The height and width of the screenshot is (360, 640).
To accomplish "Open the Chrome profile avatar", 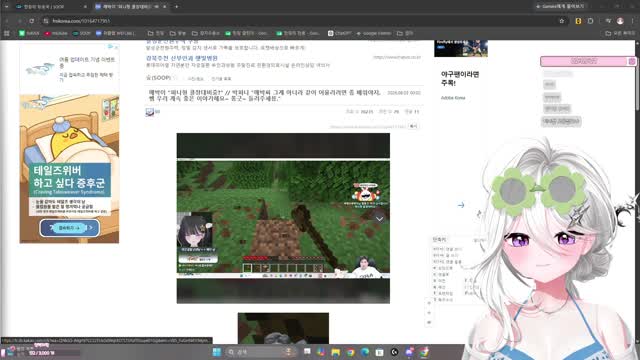I will click(x=620, y=21).
